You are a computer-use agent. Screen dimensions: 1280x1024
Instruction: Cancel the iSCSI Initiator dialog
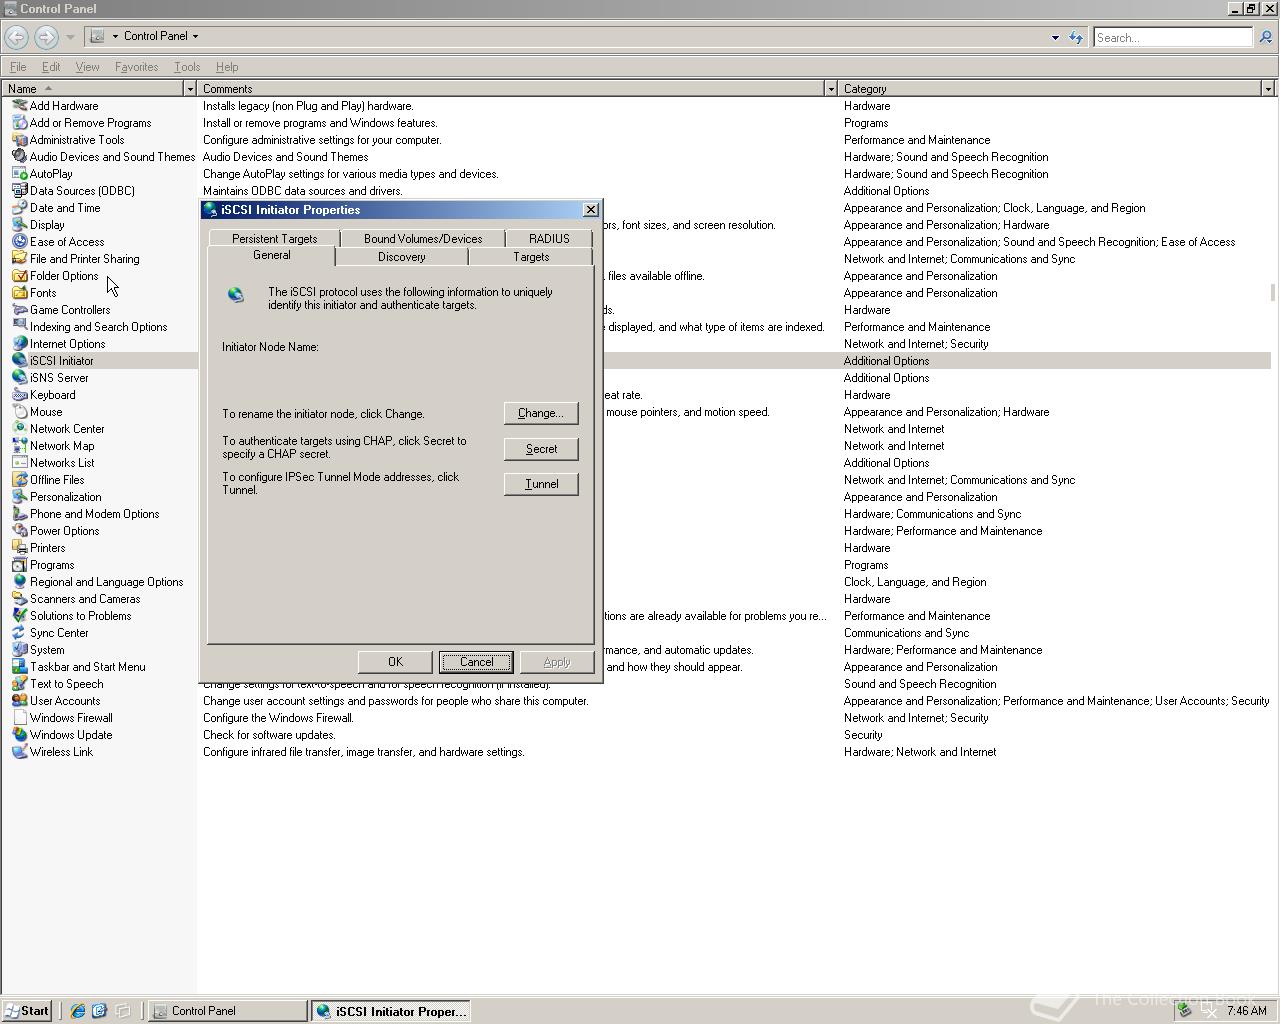[x=476, y=662]
